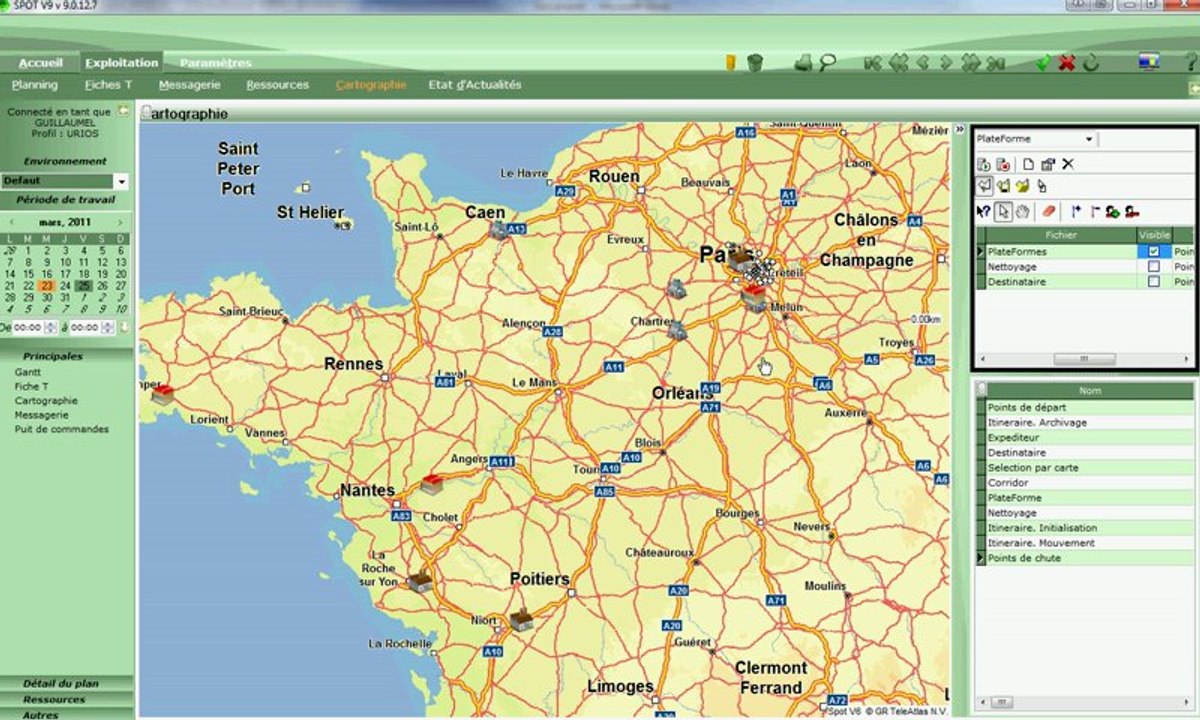Viewport: 1200px width, 720px height.
Task: Click the refresh circular arrow icon
Action: click(x=1091, y=62)
